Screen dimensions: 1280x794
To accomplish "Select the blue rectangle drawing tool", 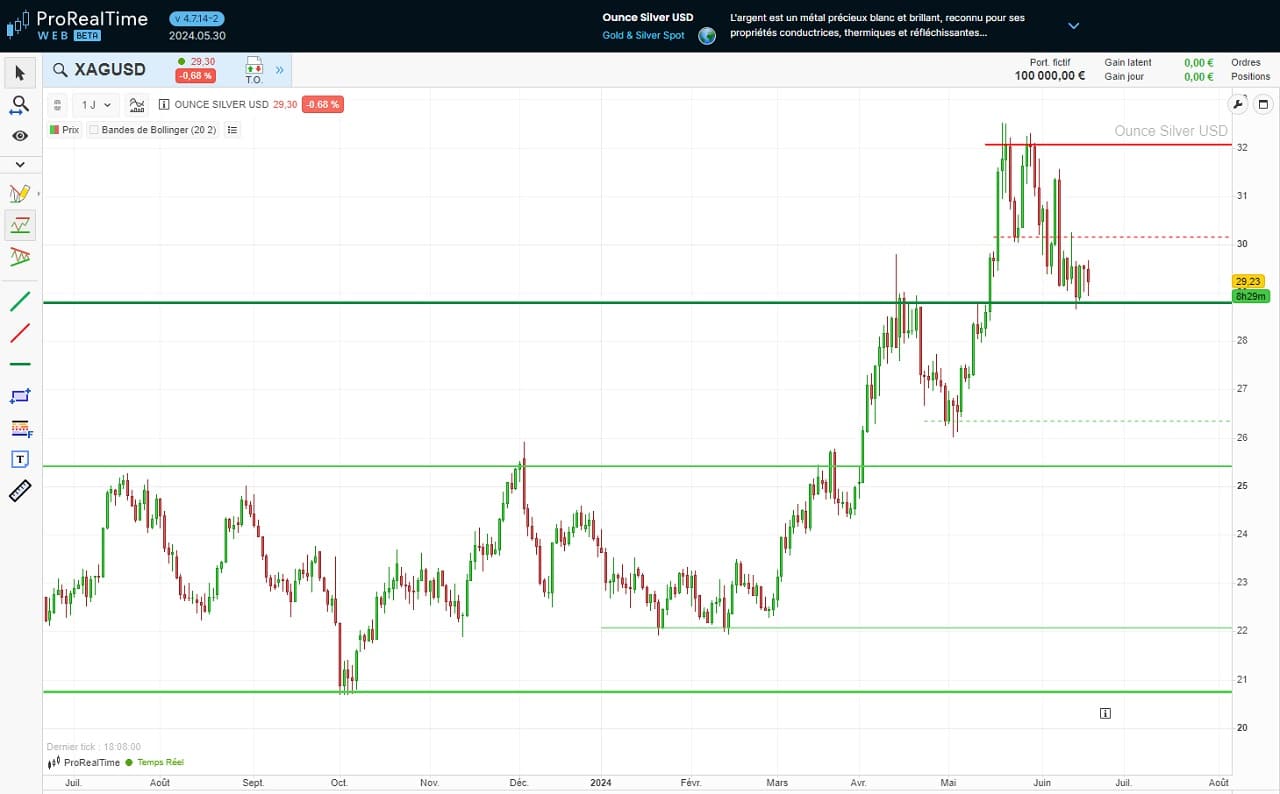I will pos(20,396).
